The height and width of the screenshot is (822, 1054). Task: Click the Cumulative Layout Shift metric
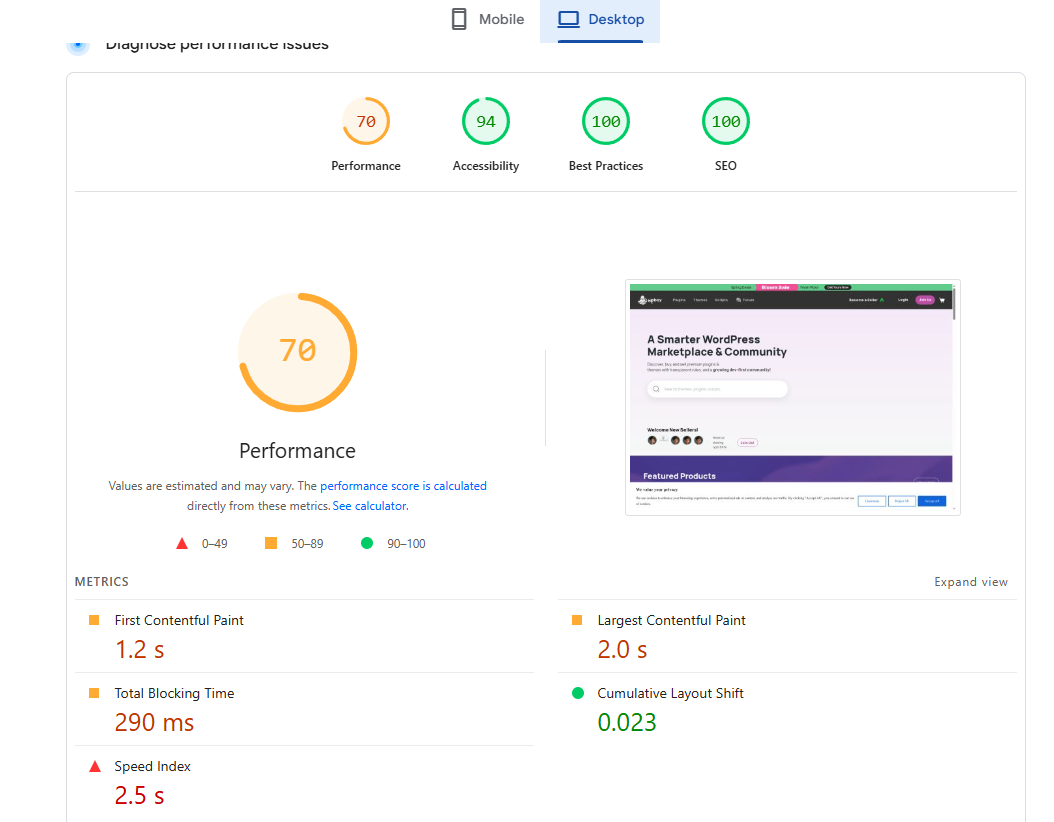787,709
